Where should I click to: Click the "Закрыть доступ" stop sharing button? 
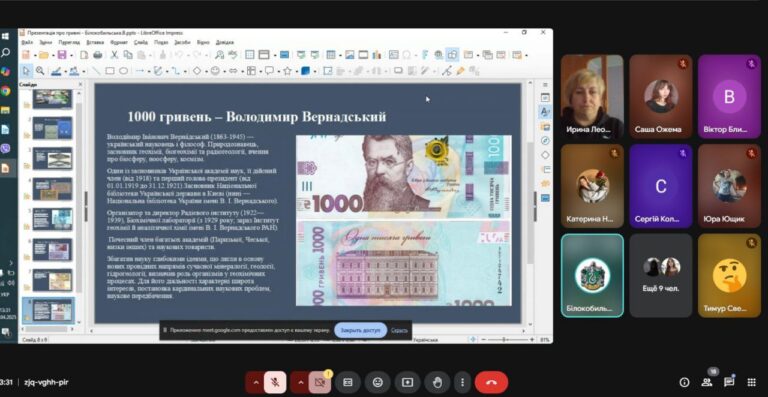coord(360,330)
